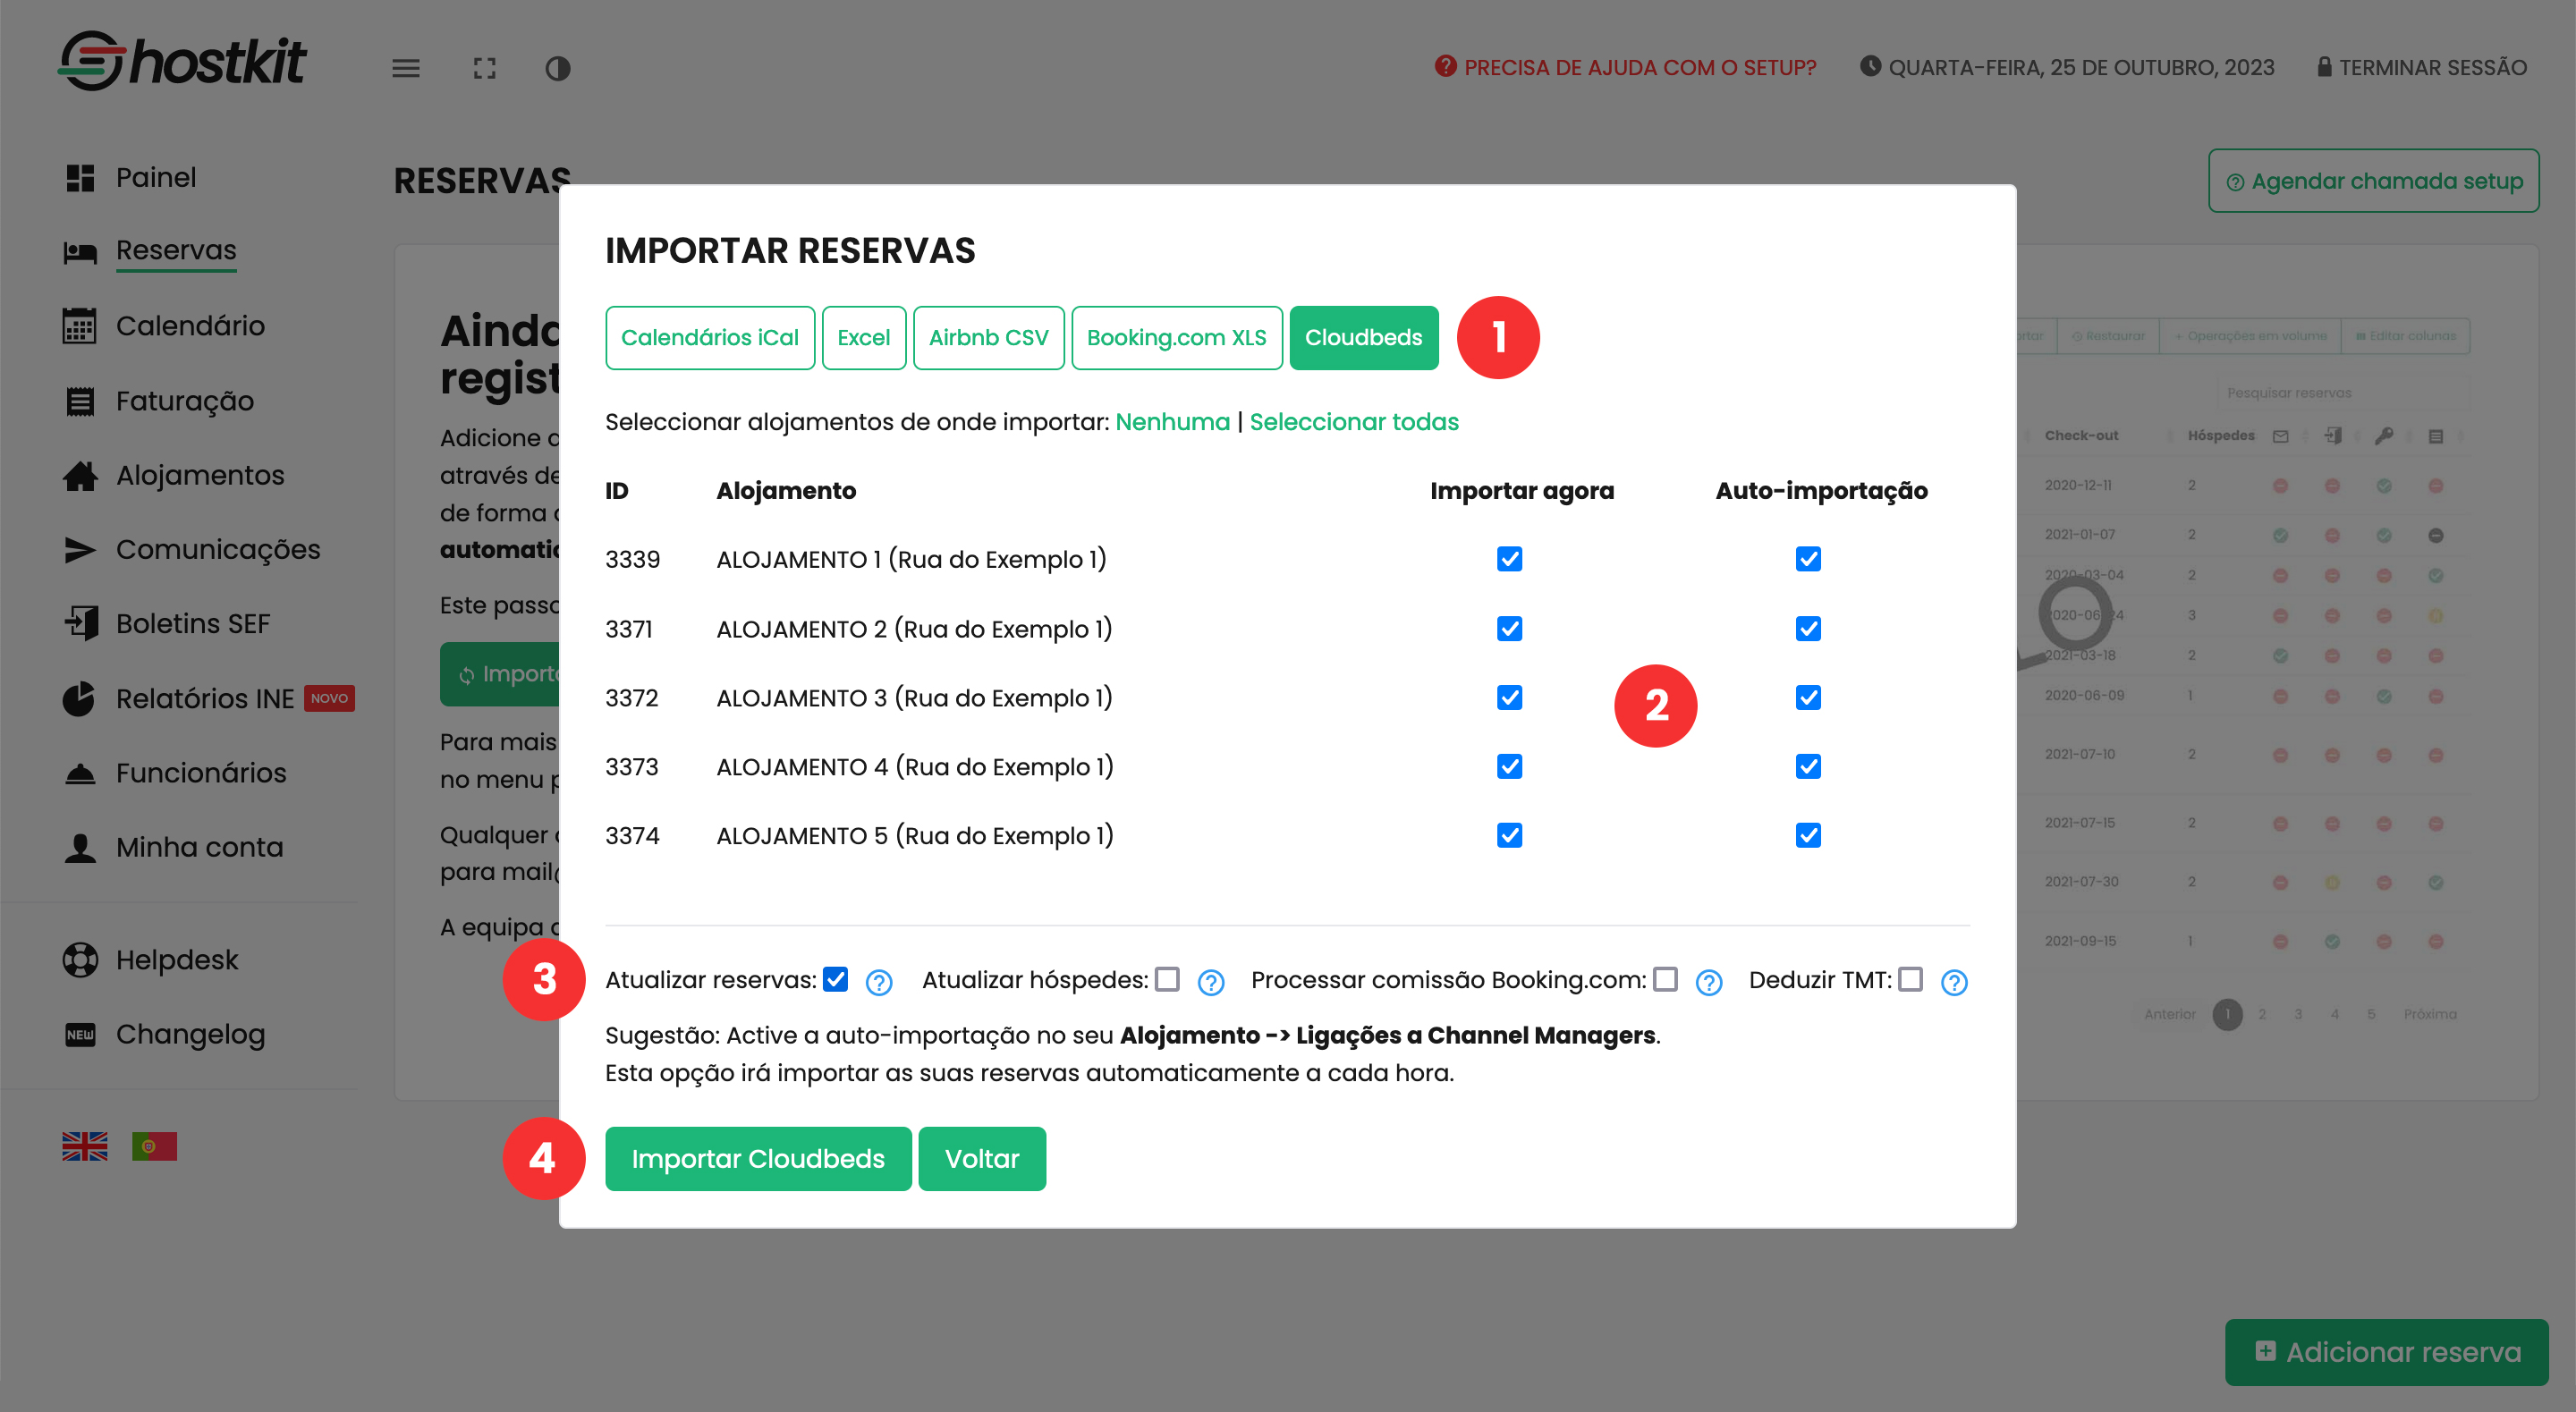Toggle Auto-importação for Alojamento 2

click(1808, 628)
